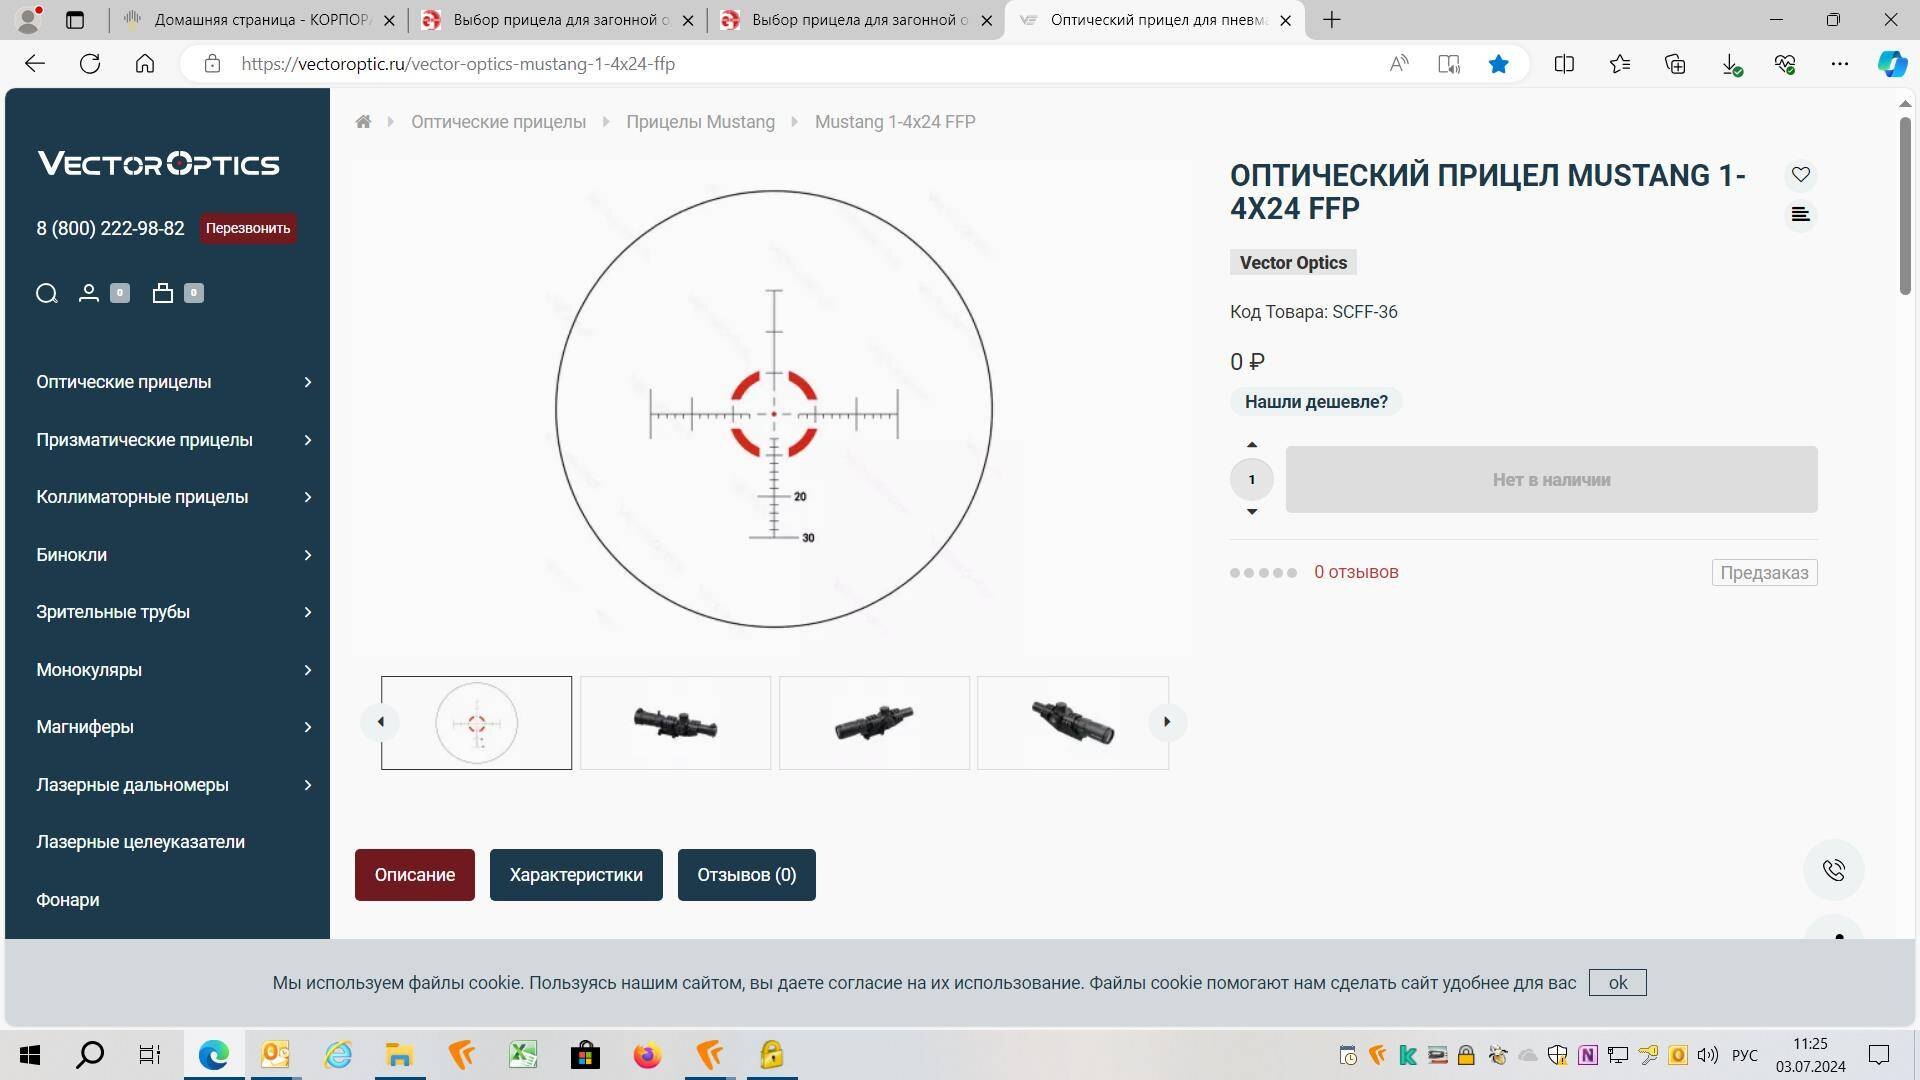Open the user account icon
Screen dimensions: 1920x1080
(89, 293)
